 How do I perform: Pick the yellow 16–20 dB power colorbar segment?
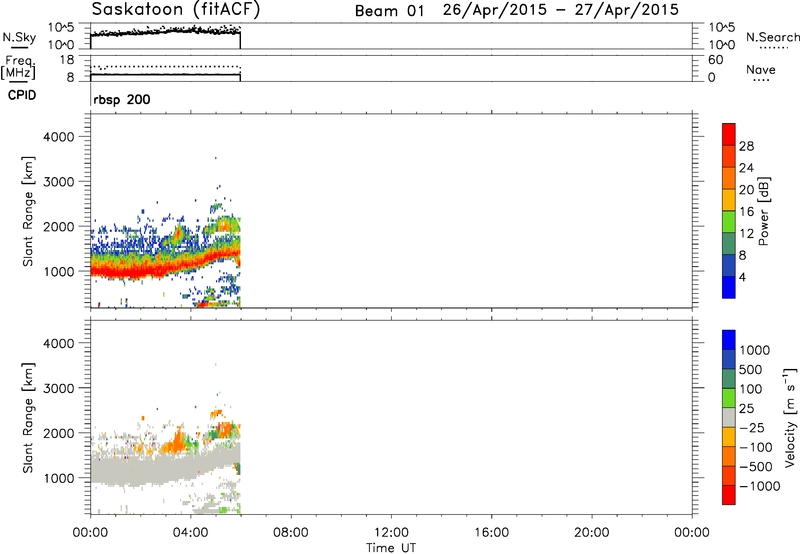pos(729,200)
